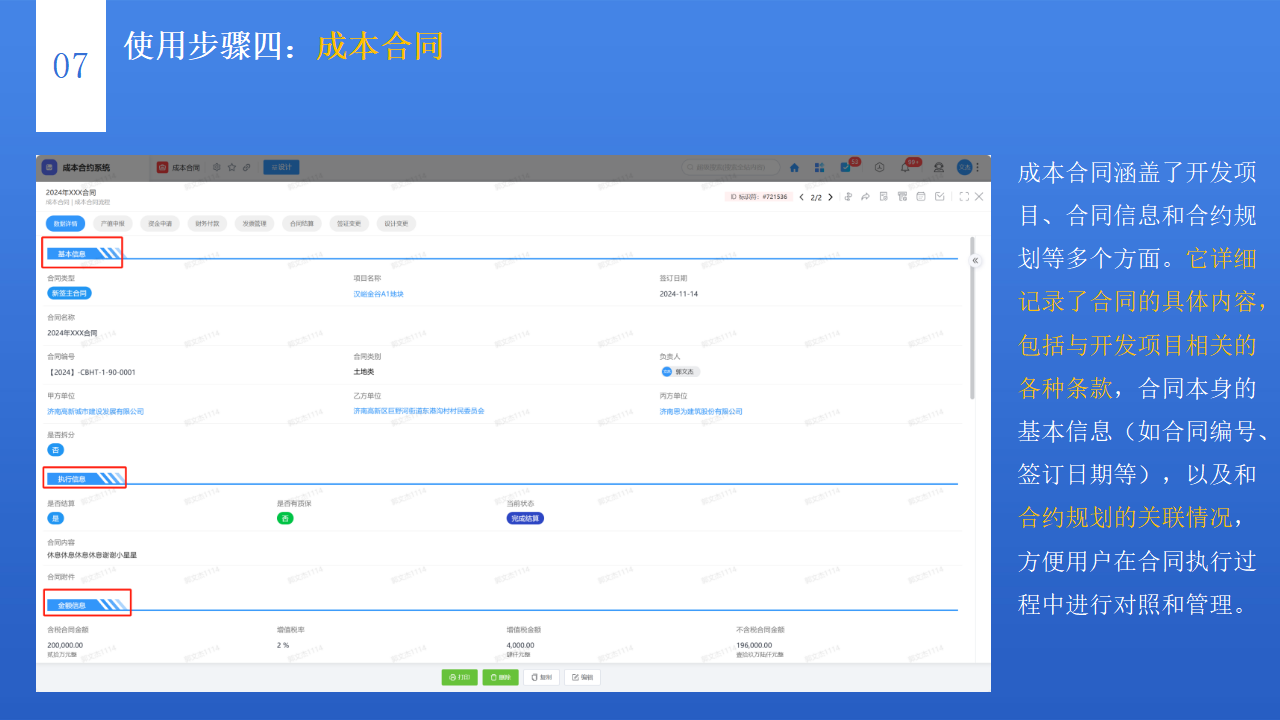Open the settings gear next to 成本合同 tab

216,167
